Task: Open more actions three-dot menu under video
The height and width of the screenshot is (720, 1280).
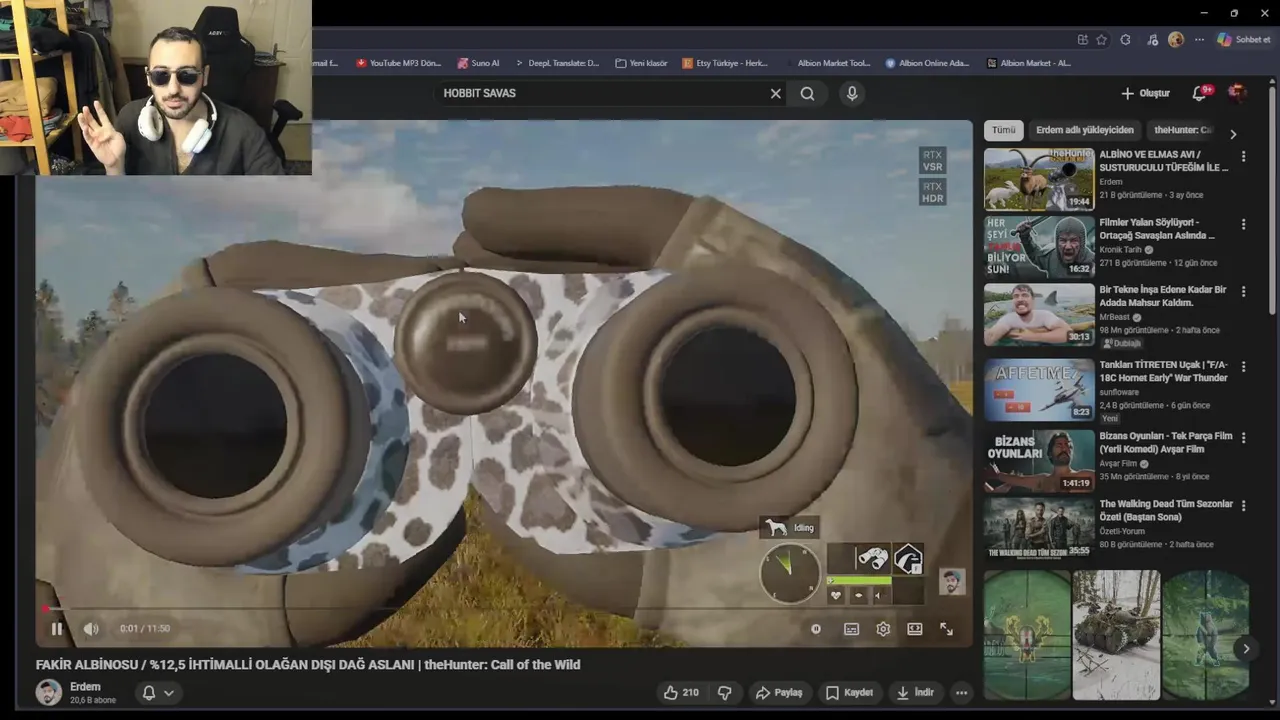Action: 961,692
